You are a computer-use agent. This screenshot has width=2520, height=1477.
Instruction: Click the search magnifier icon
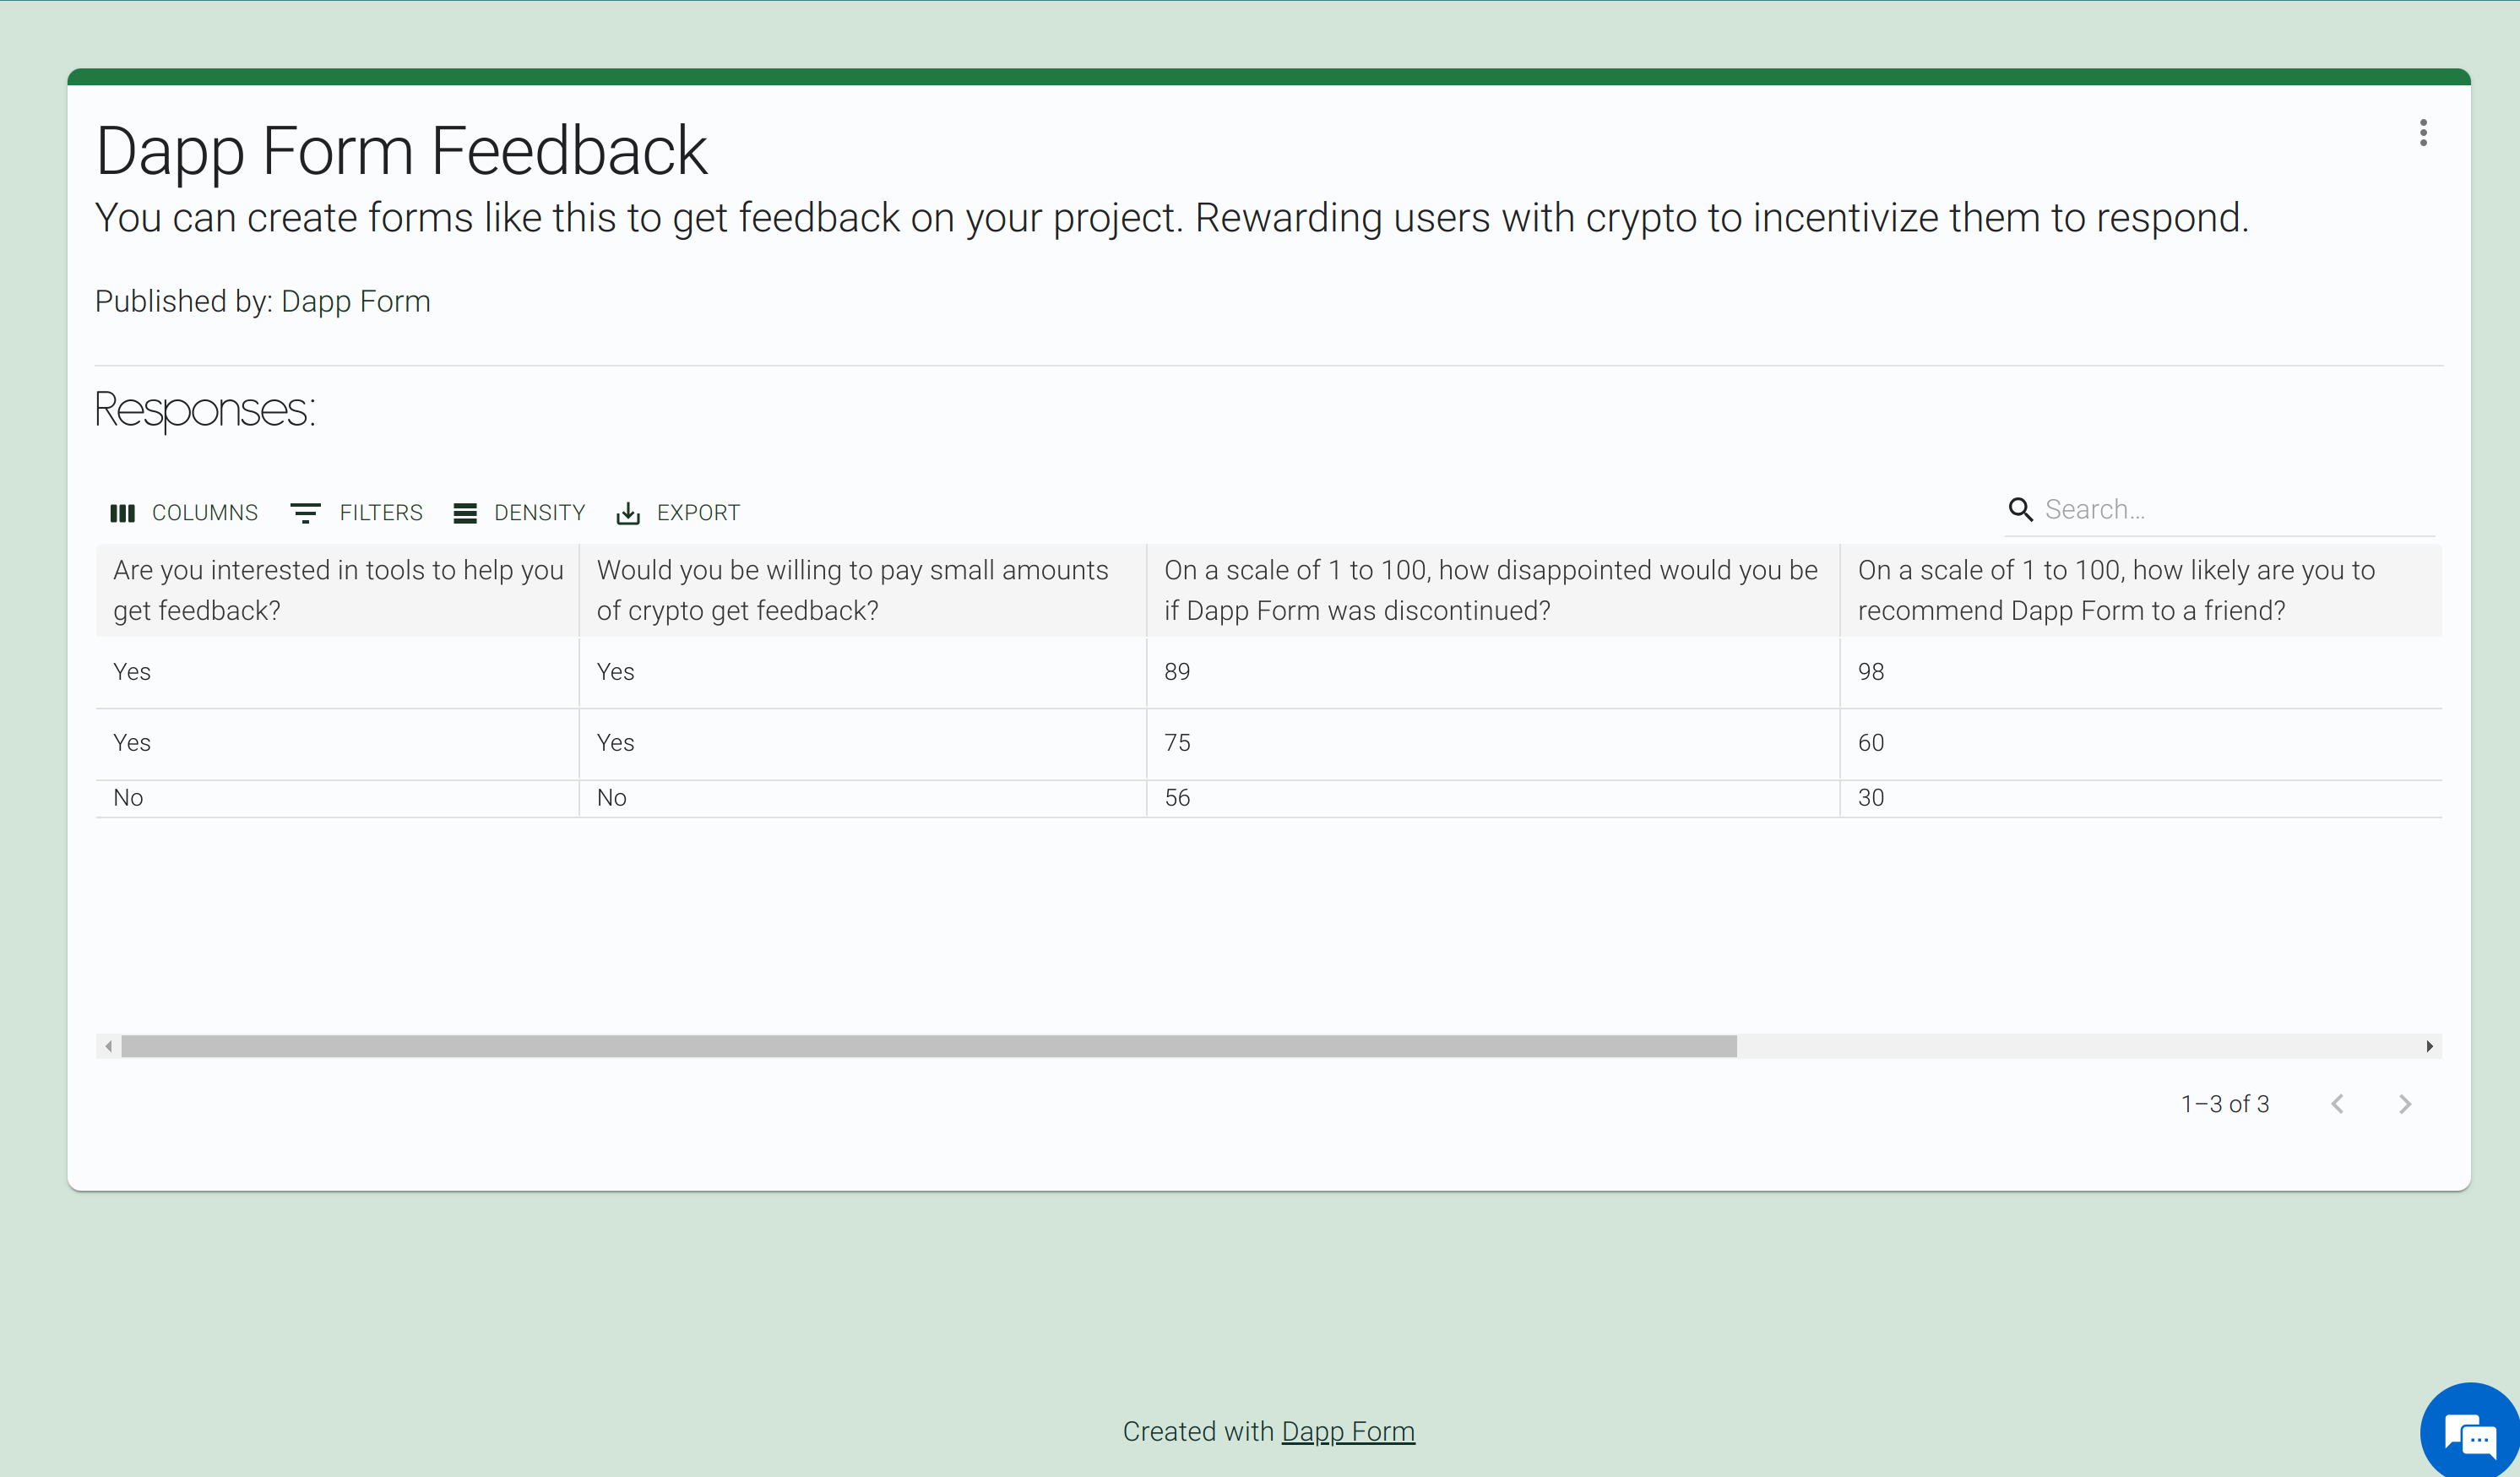pyautogui.click(x=2020, y=510)
